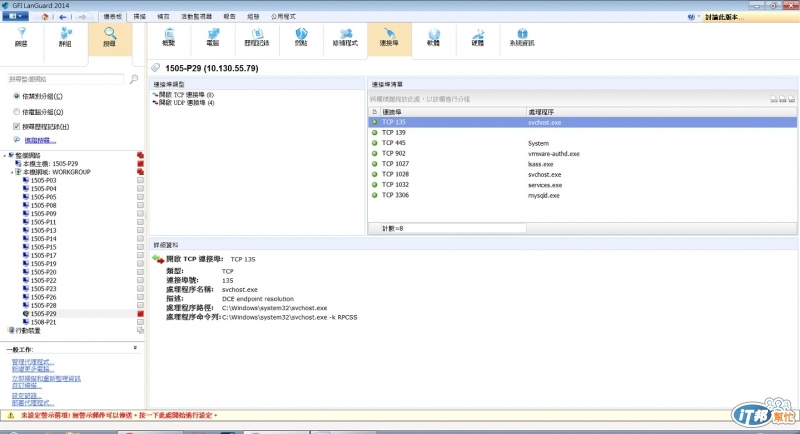Open the Software disc view
This screenshot has width=800, height=434.
[x=433, y=38]
